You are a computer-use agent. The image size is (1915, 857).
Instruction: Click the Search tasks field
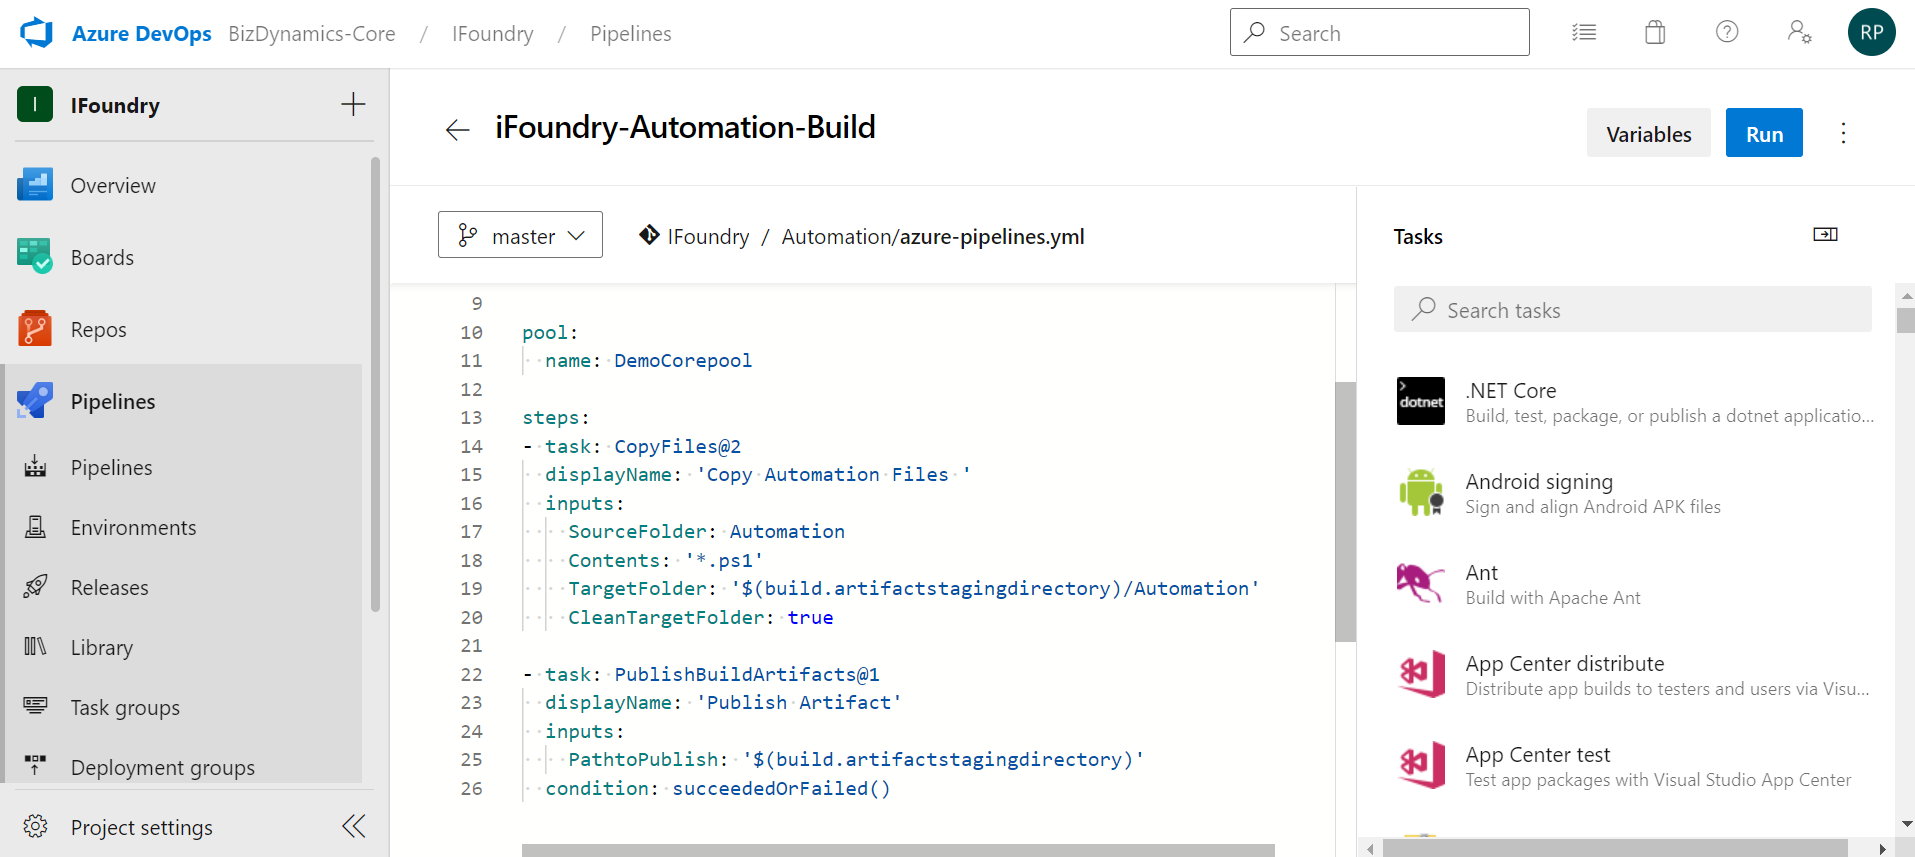[1632, 310]
